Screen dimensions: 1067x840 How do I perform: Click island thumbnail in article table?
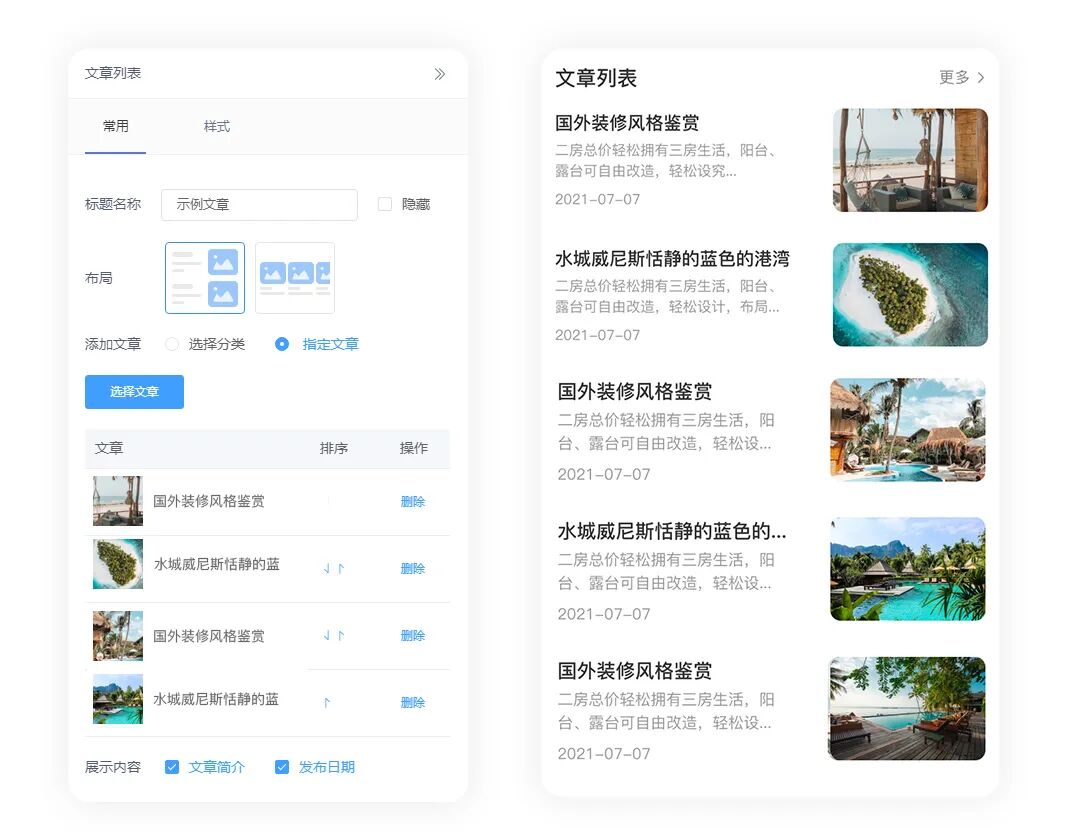coord(118,564)
